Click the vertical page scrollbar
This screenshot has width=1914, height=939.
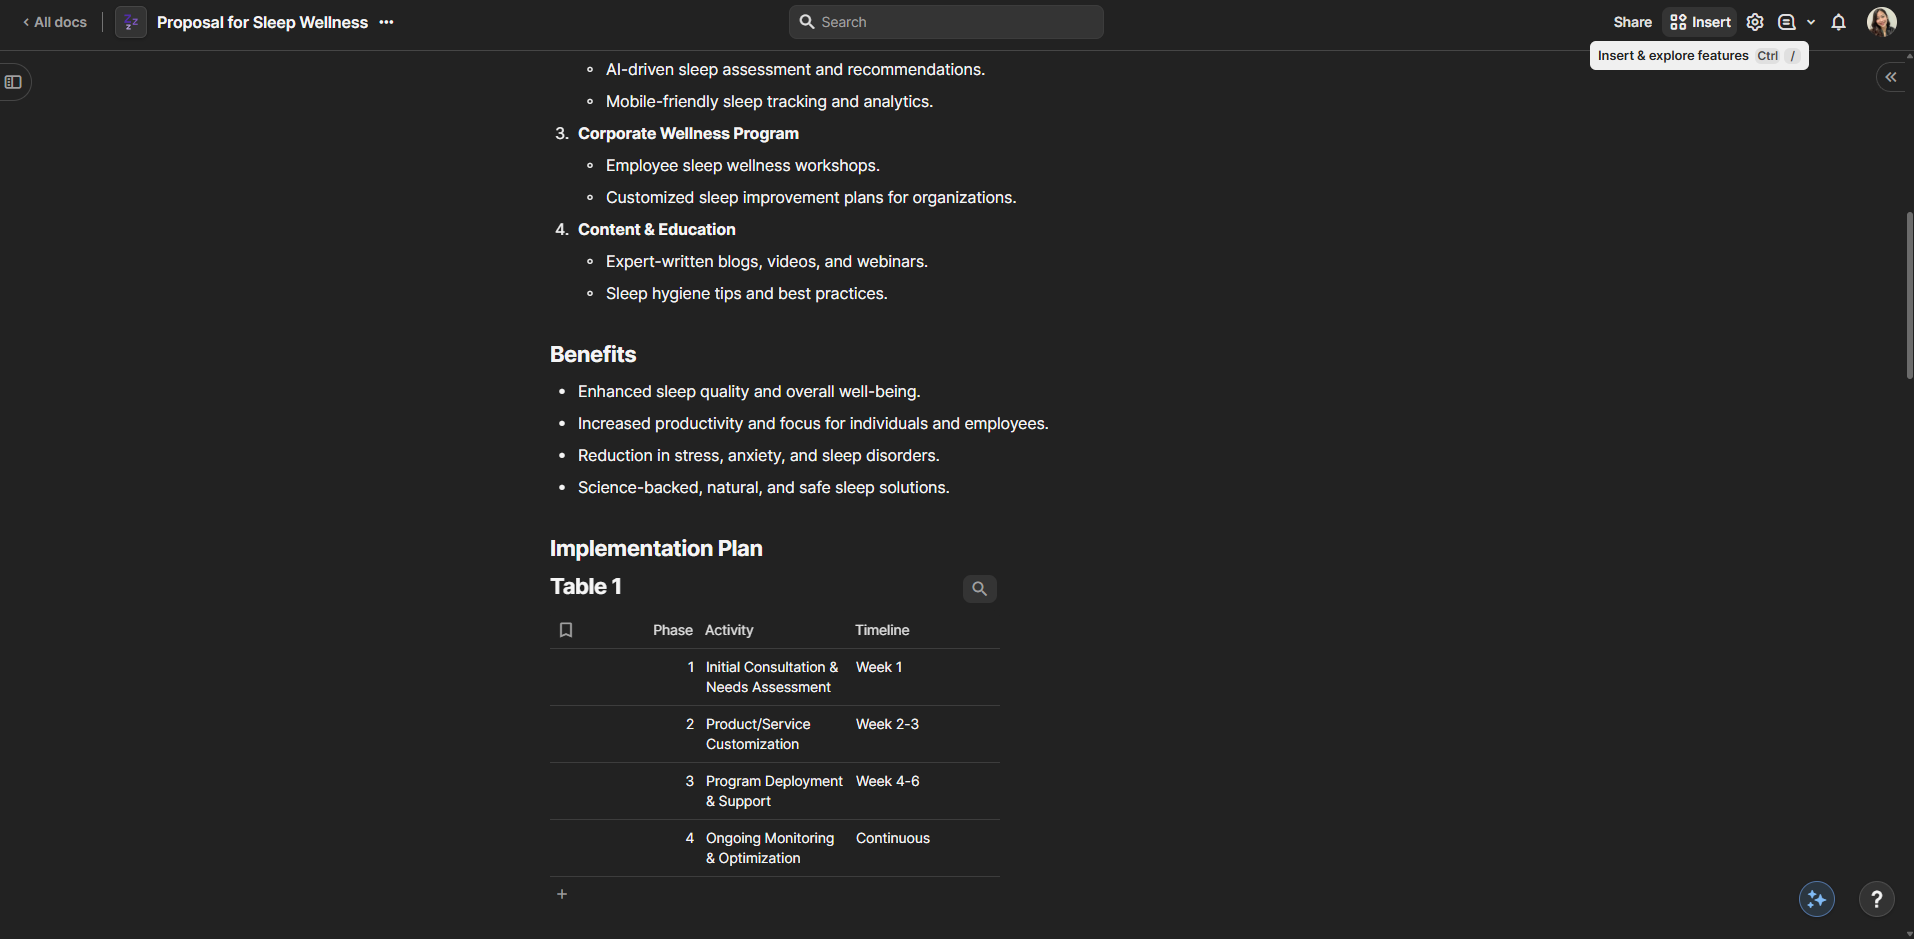point(1909,295)
